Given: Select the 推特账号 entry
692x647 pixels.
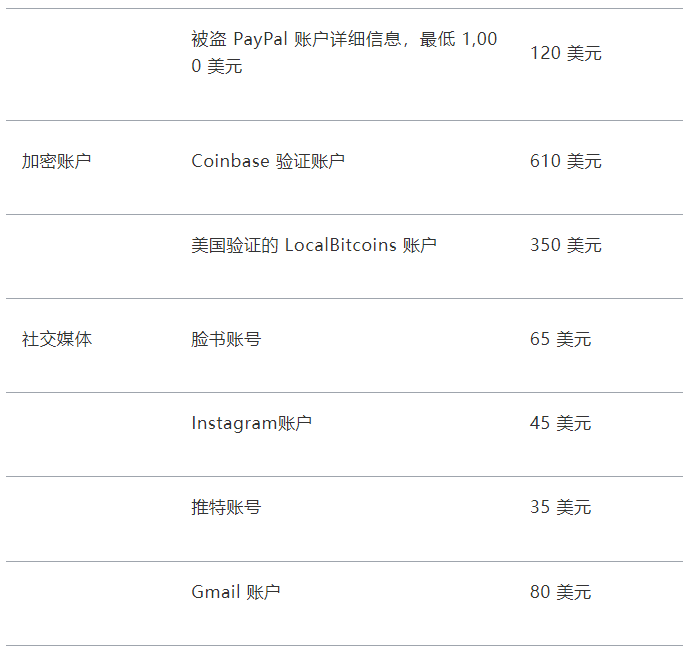Looking at the screenshot, I should 226,507.
